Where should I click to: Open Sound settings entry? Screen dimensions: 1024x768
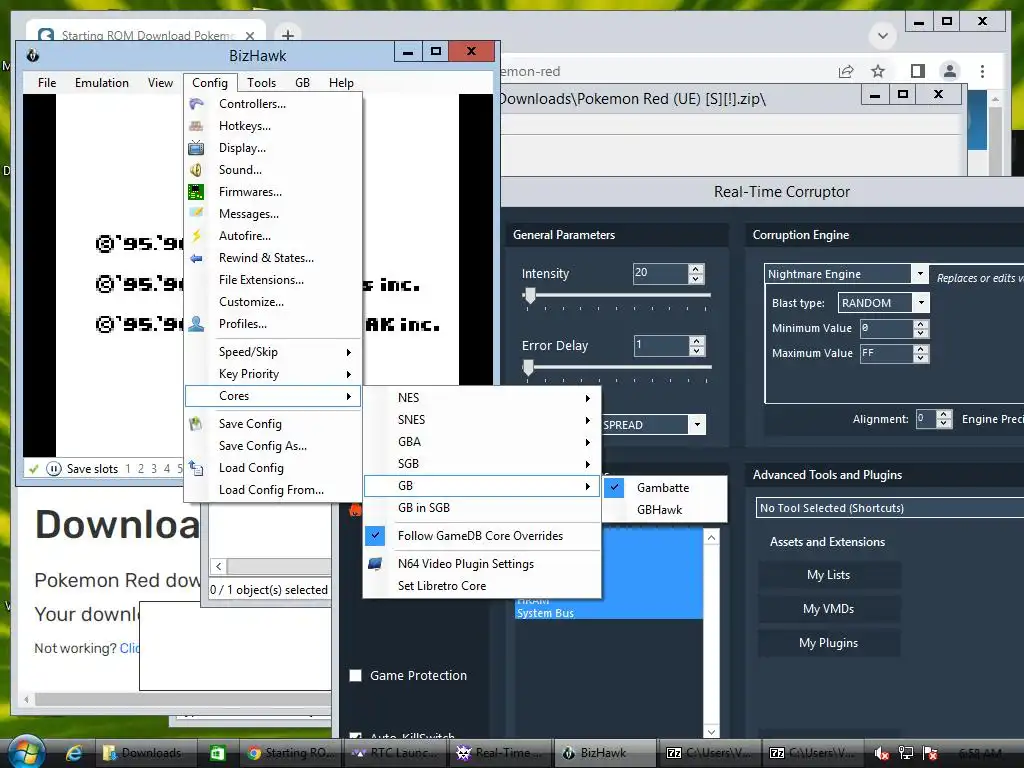point(273,170)
